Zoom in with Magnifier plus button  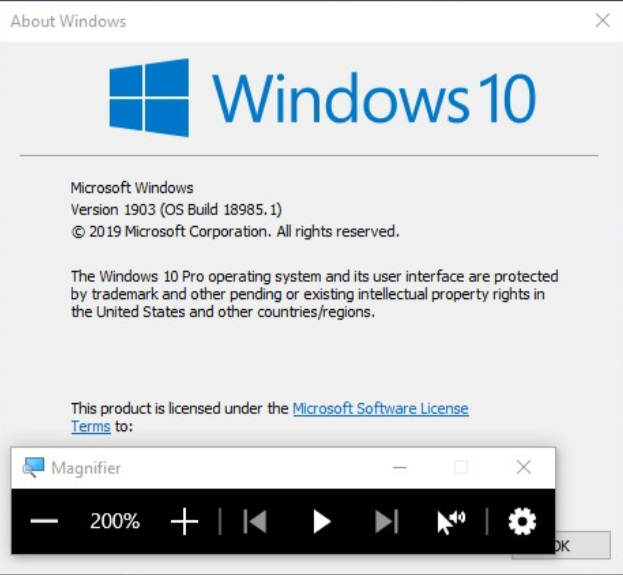184,521
